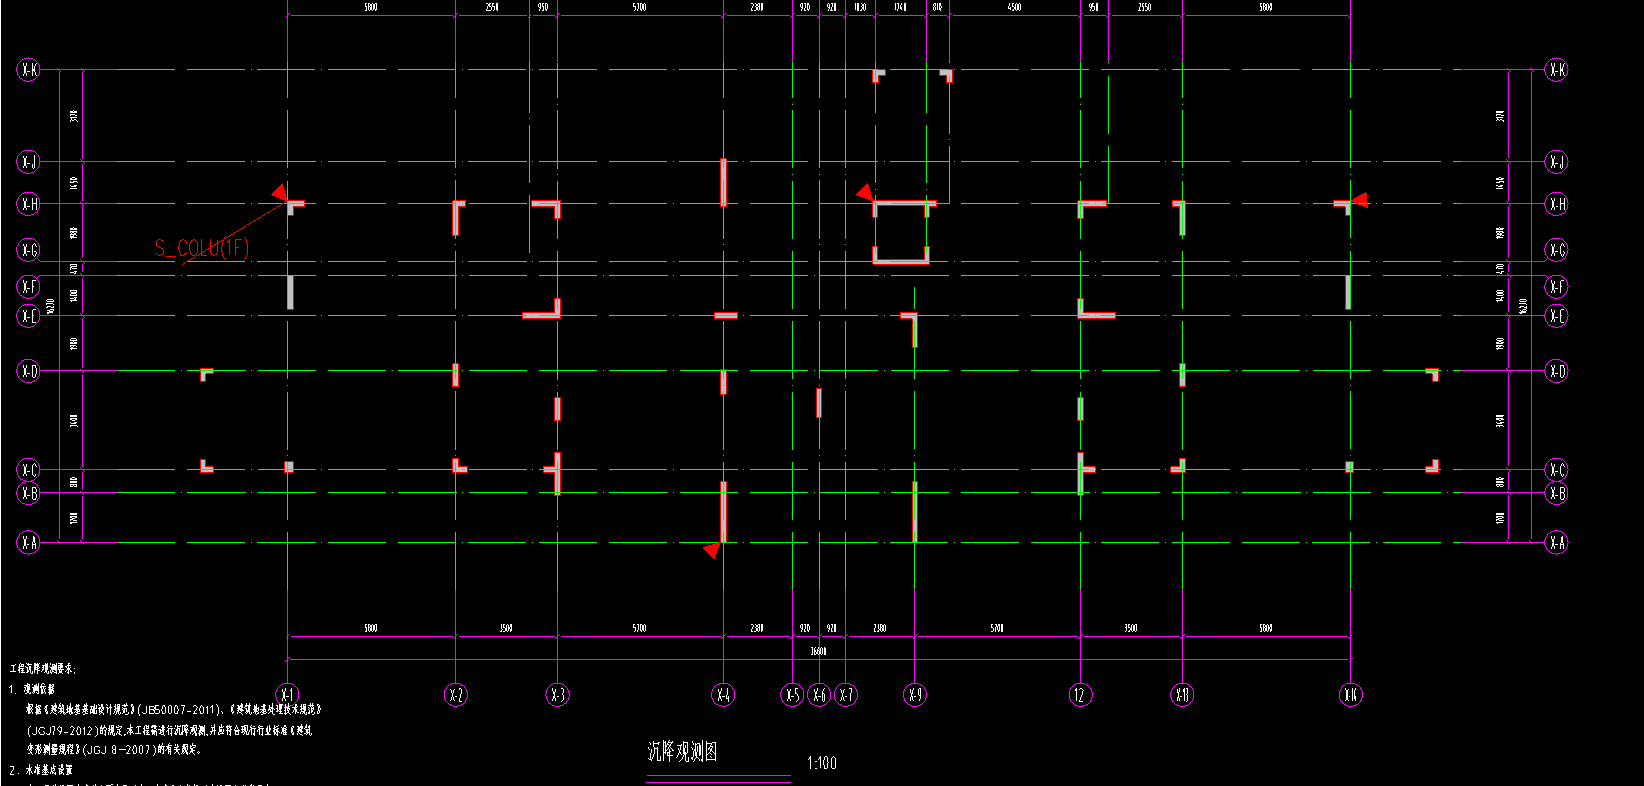Pick the X-2 axis bubble
1644x786 pixels.
[456, 695]
